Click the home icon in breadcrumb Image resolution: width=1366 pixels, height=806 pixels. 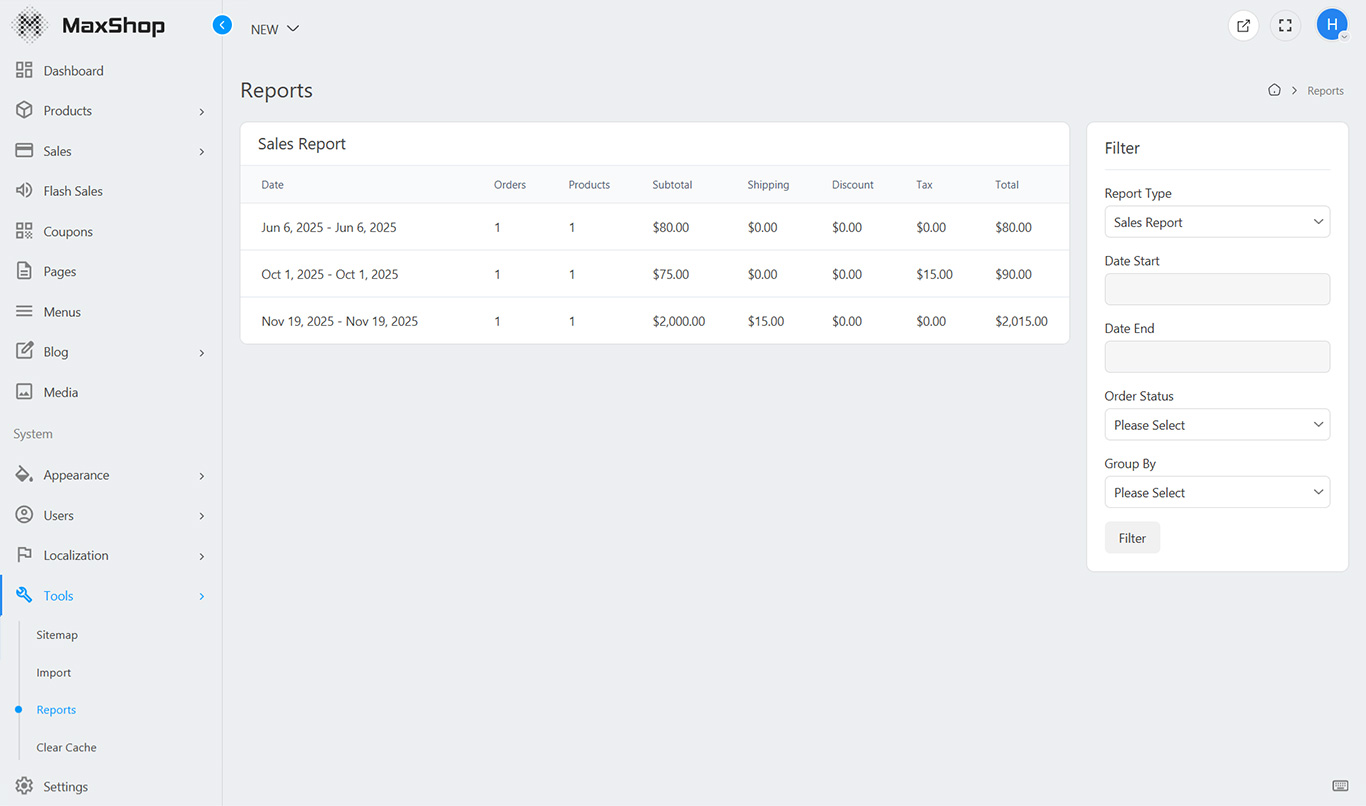(x=1274, y=90)
